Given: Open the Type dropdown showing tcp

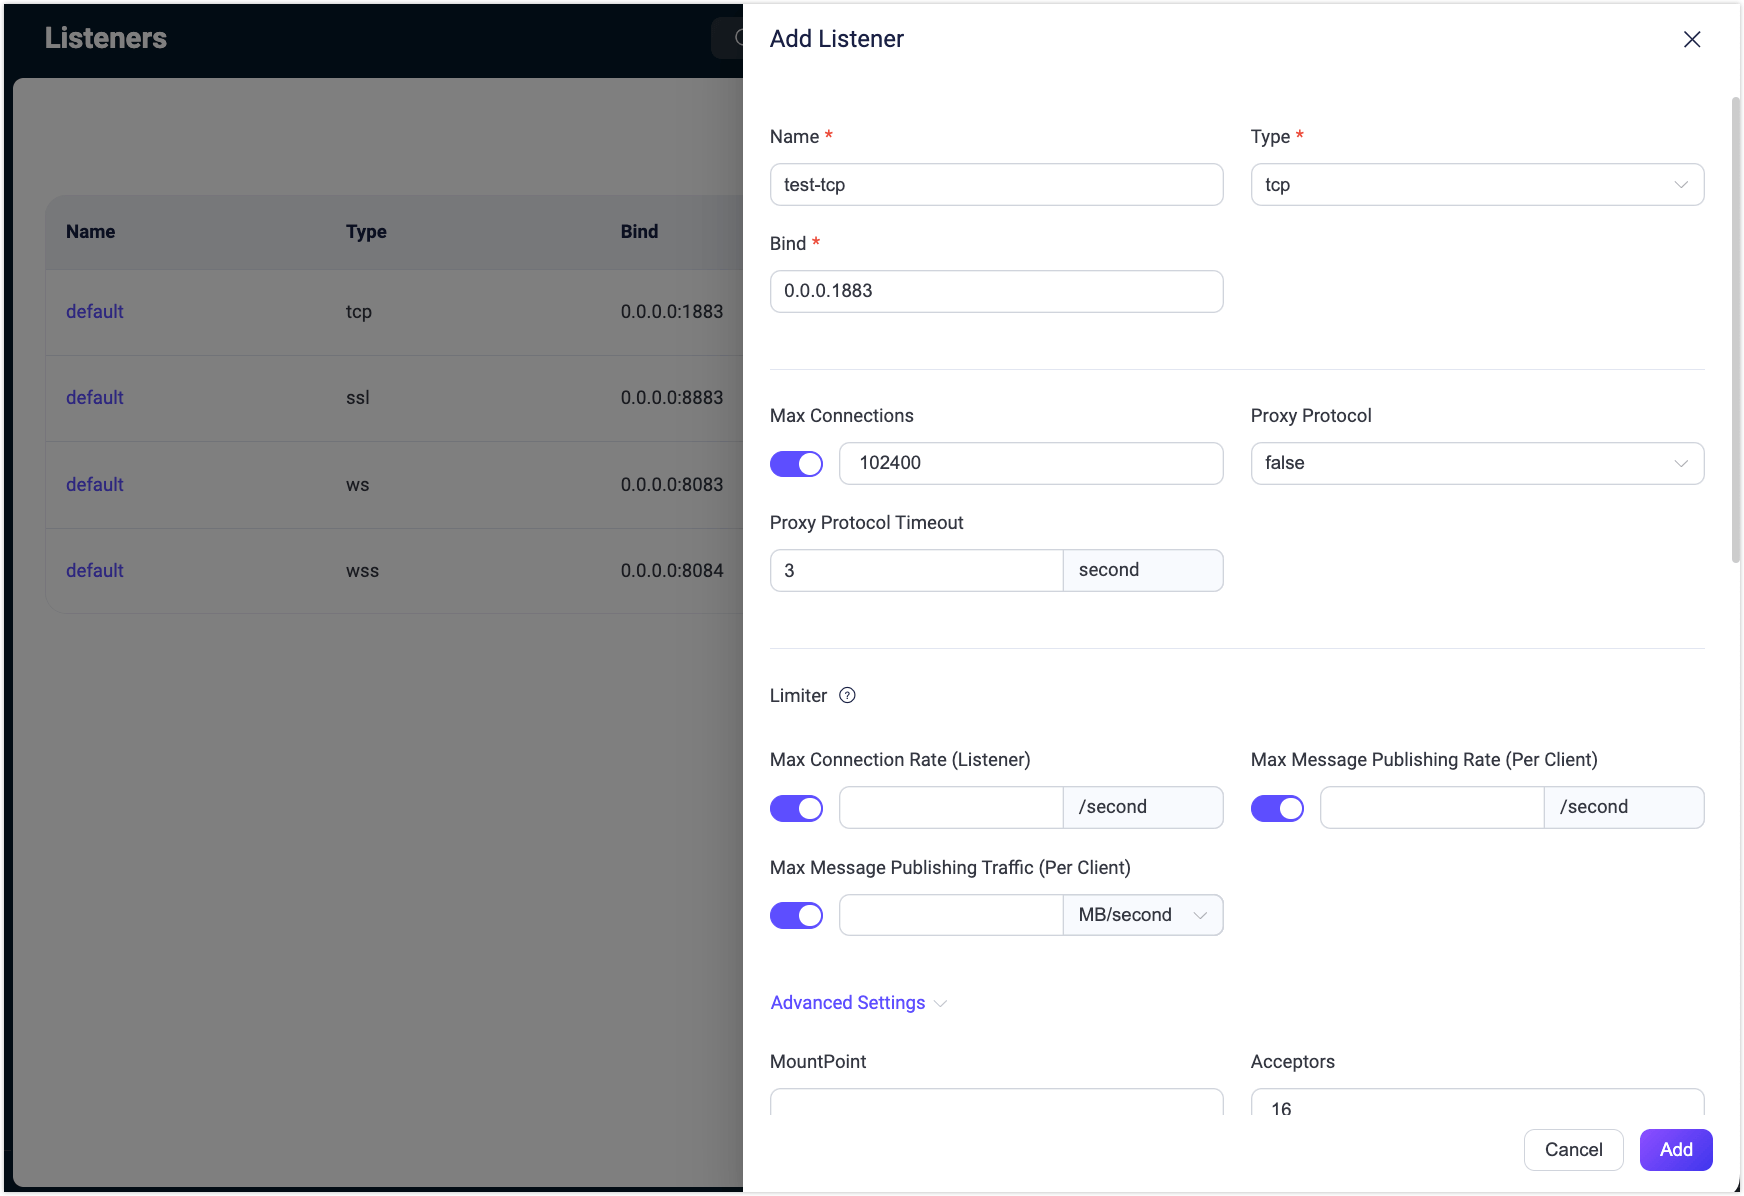Looking at the screenshot, I should [x=1476, y=185].
